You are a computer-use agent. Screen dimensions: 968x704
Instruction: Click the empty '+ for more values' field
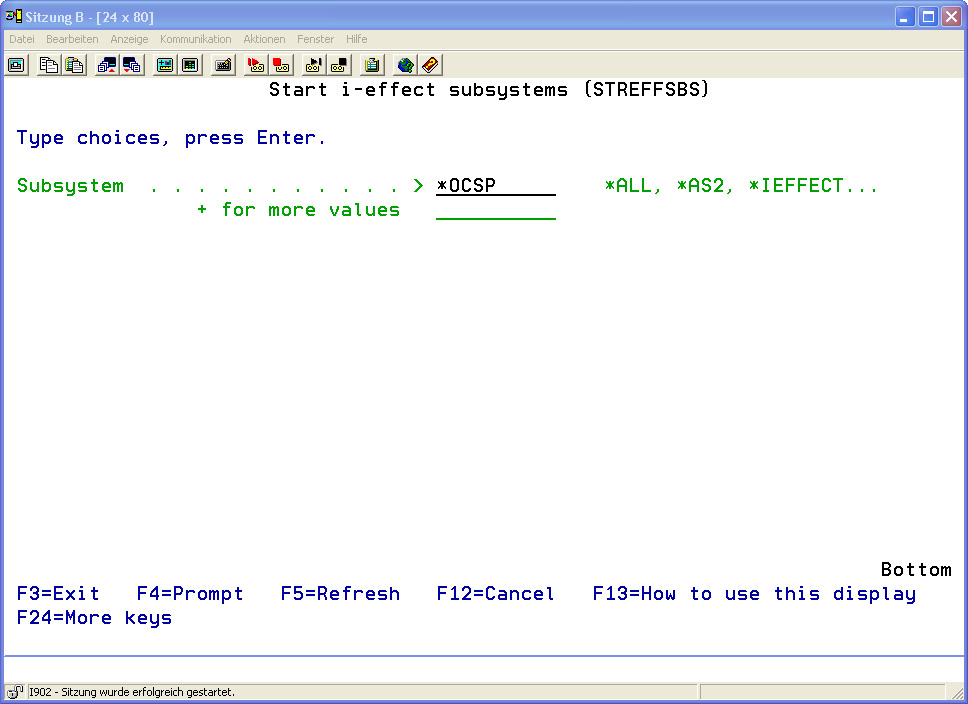495,210
